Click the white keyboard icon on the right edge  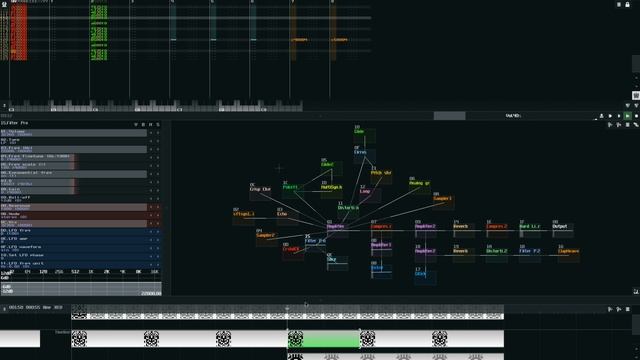[x=636, y=96]
